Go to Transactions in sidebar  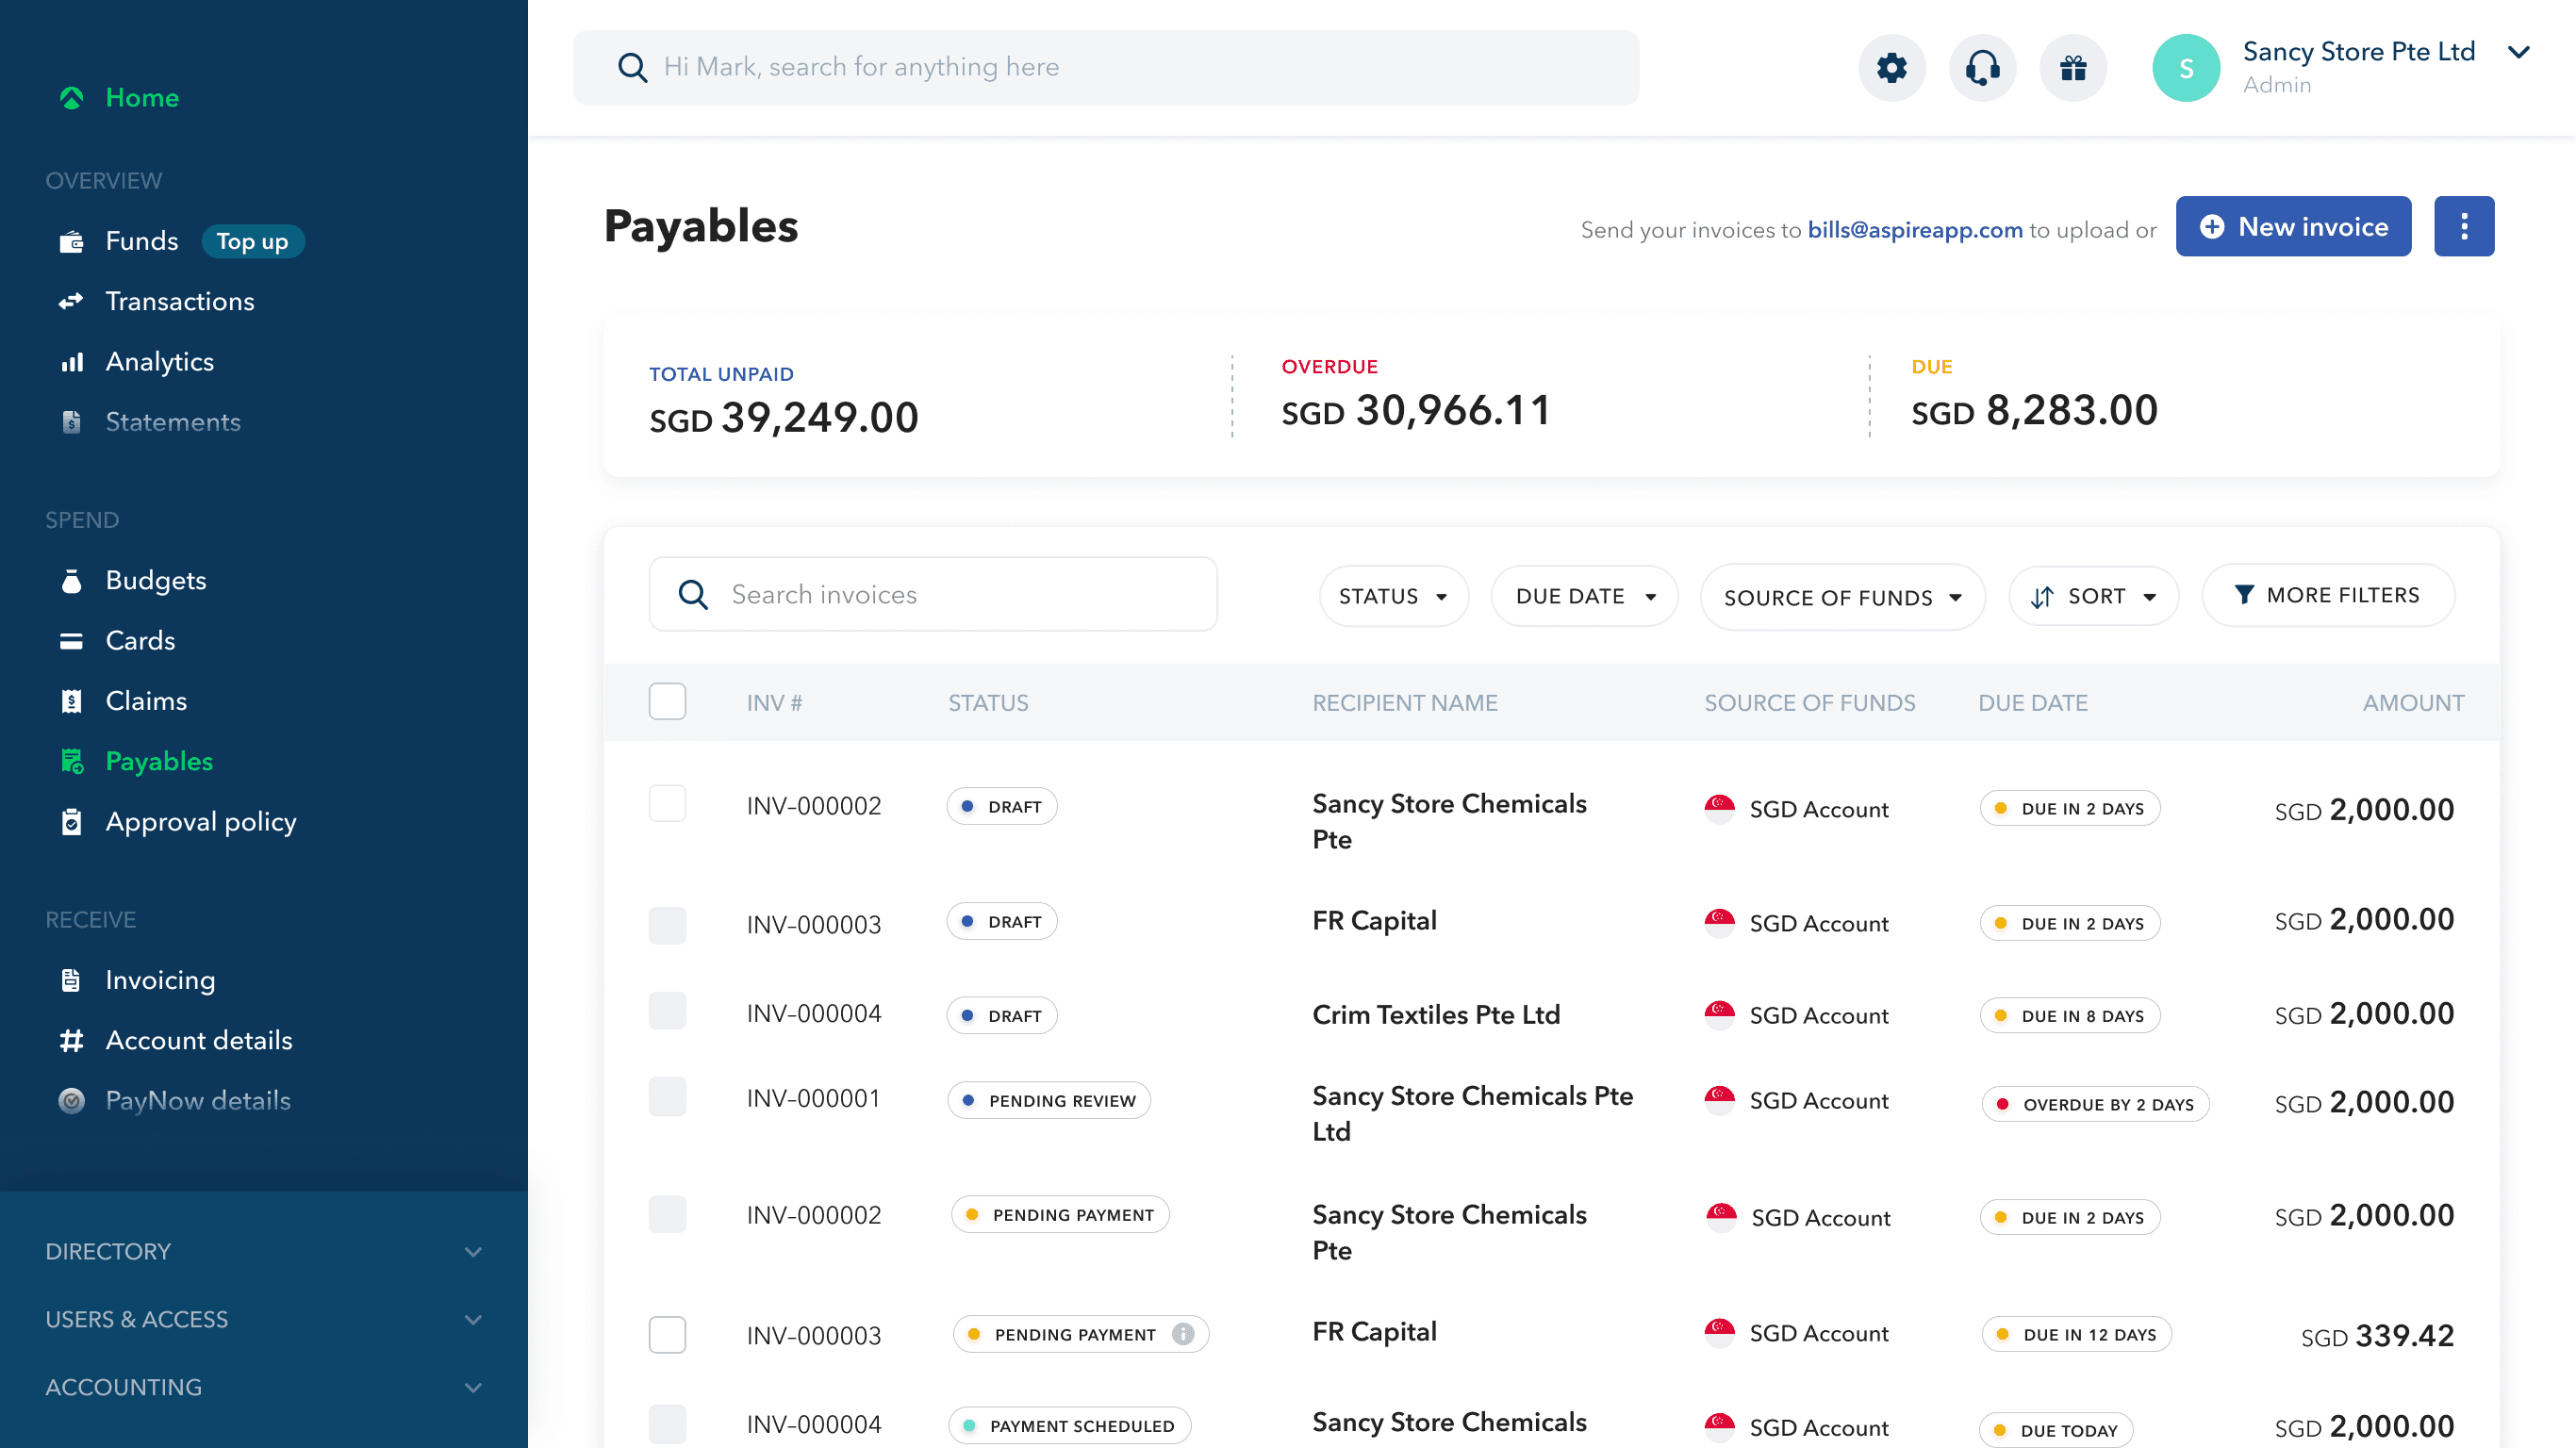point(179,301)
